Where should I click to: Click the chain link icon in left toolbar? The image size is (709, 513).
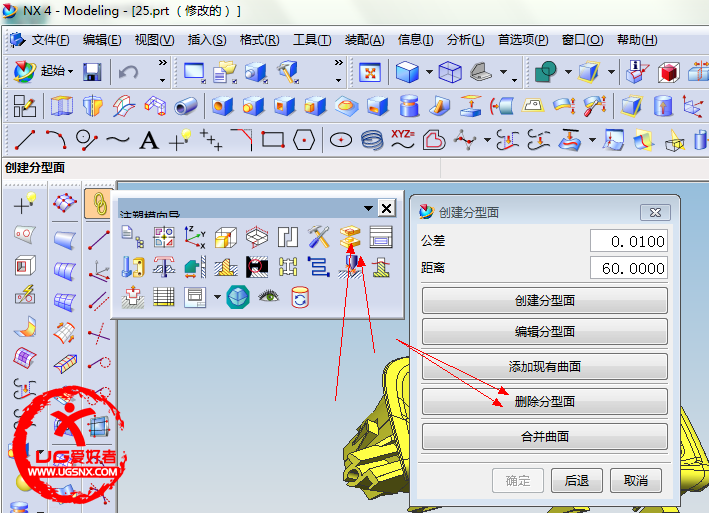(x=99, y=203)
